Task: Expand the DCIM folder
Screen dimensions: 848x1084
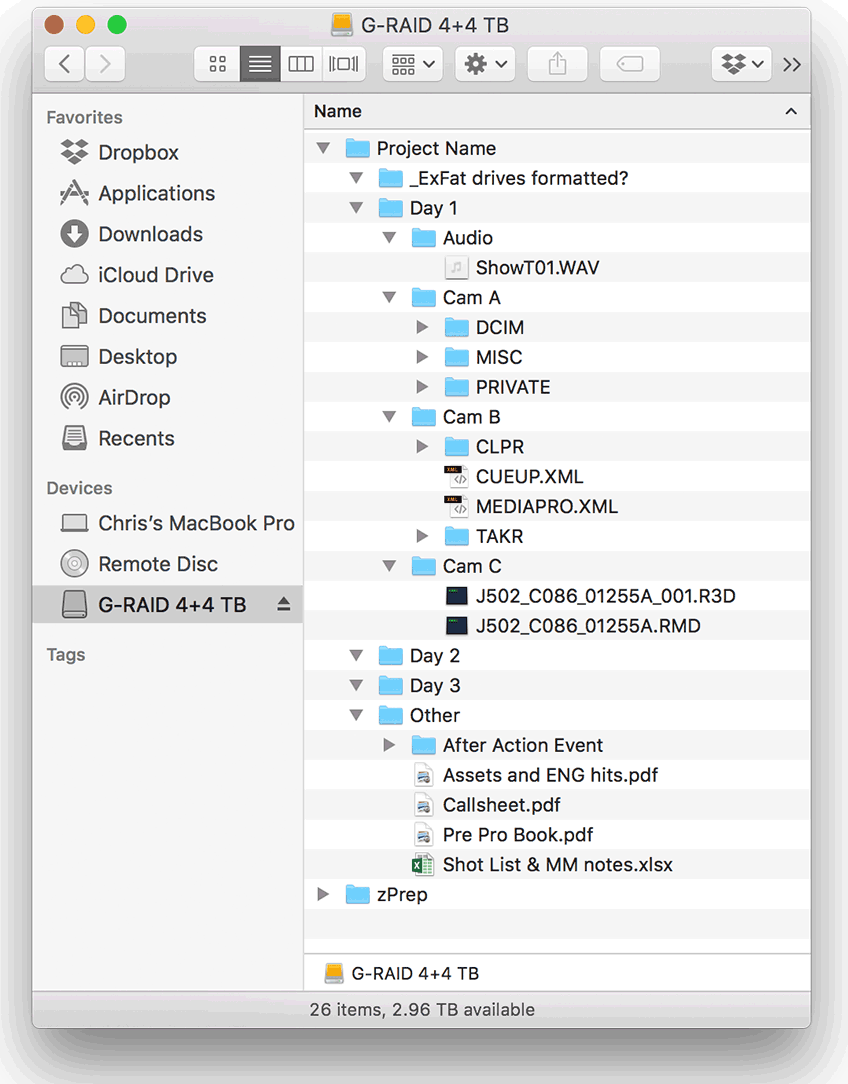Action: click(422, 327)
